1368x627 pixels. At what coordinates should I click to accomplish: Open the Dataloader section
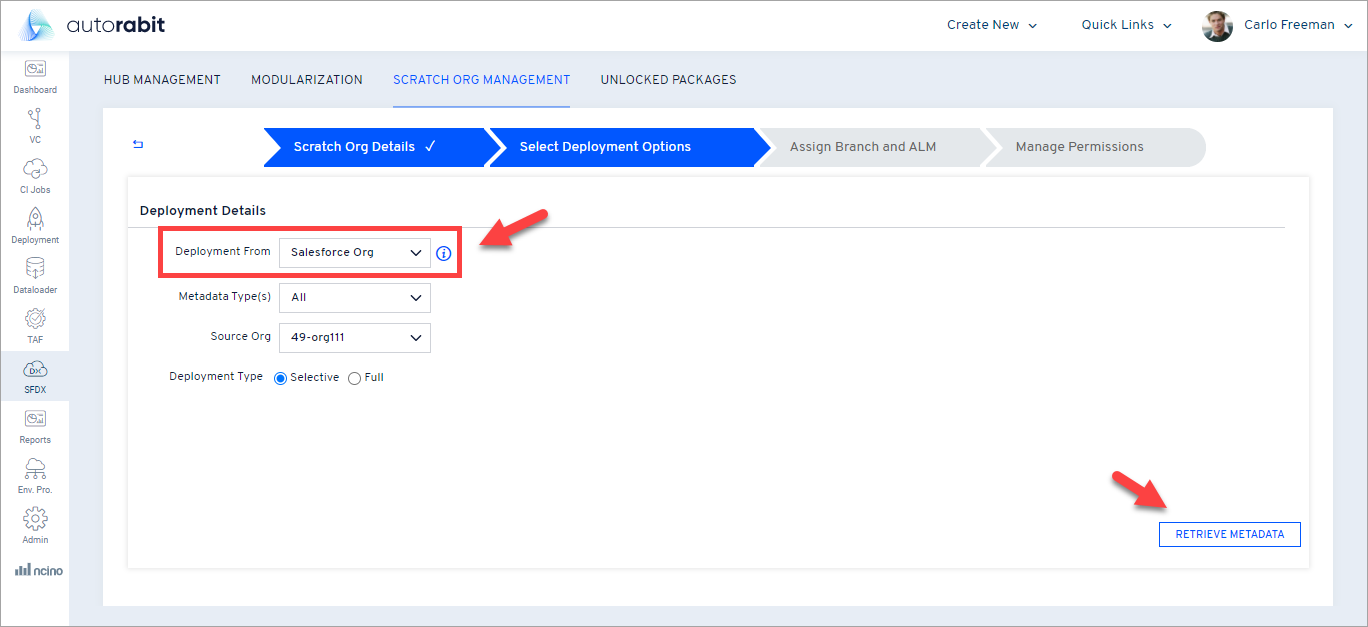pyautogui.click(x=34, y=275)
